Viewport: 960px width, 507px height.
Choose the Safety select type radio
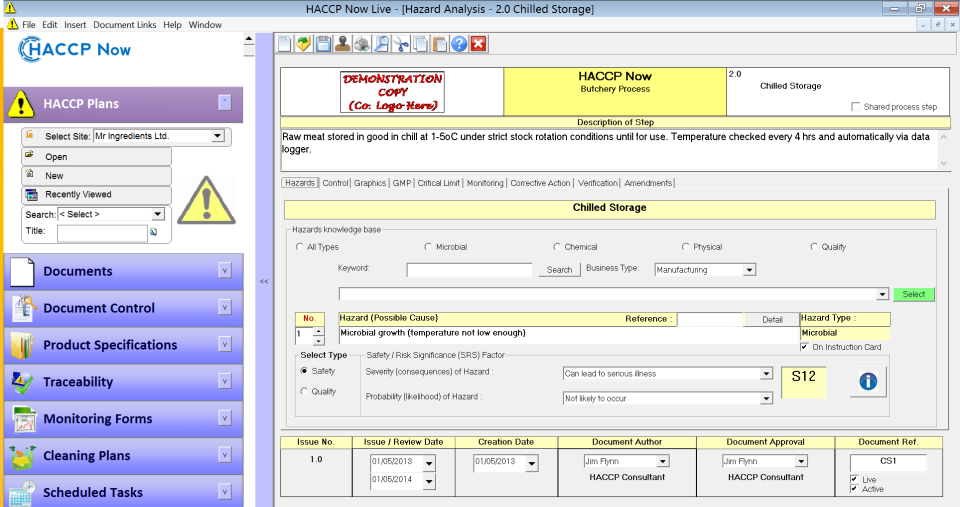tap(304, 371)
